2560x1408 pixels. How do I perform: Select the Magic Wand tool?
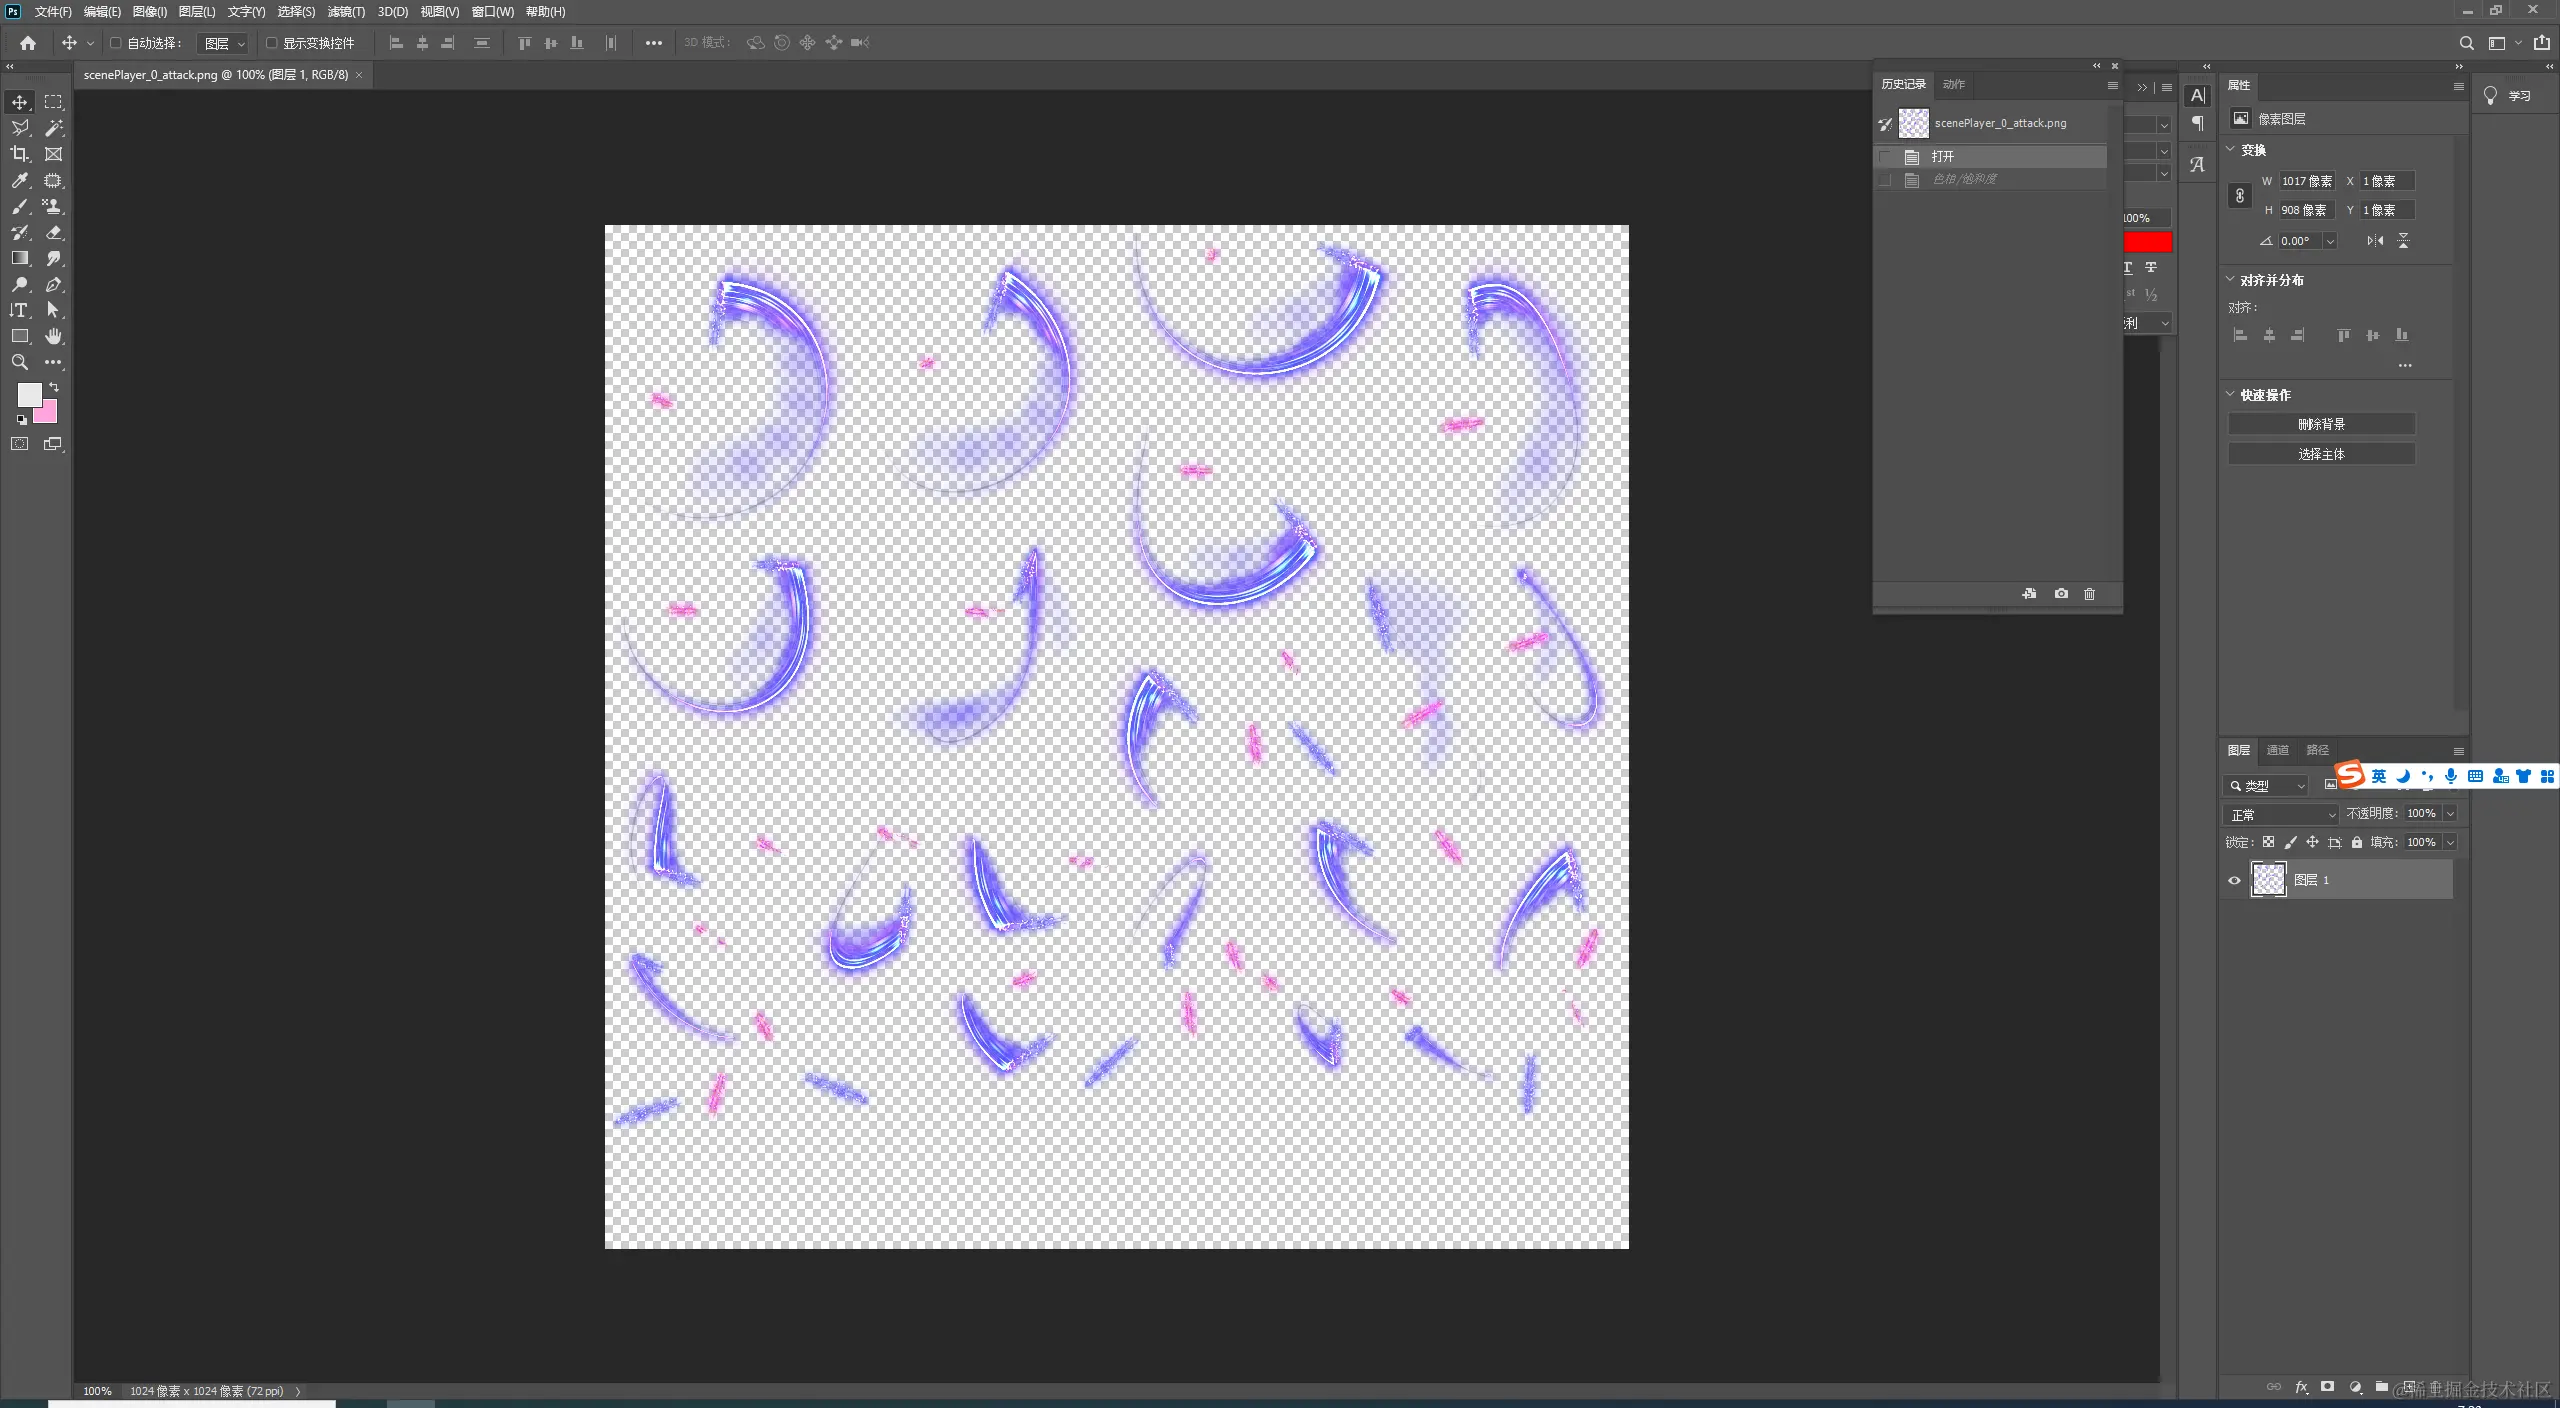point(53,128)
